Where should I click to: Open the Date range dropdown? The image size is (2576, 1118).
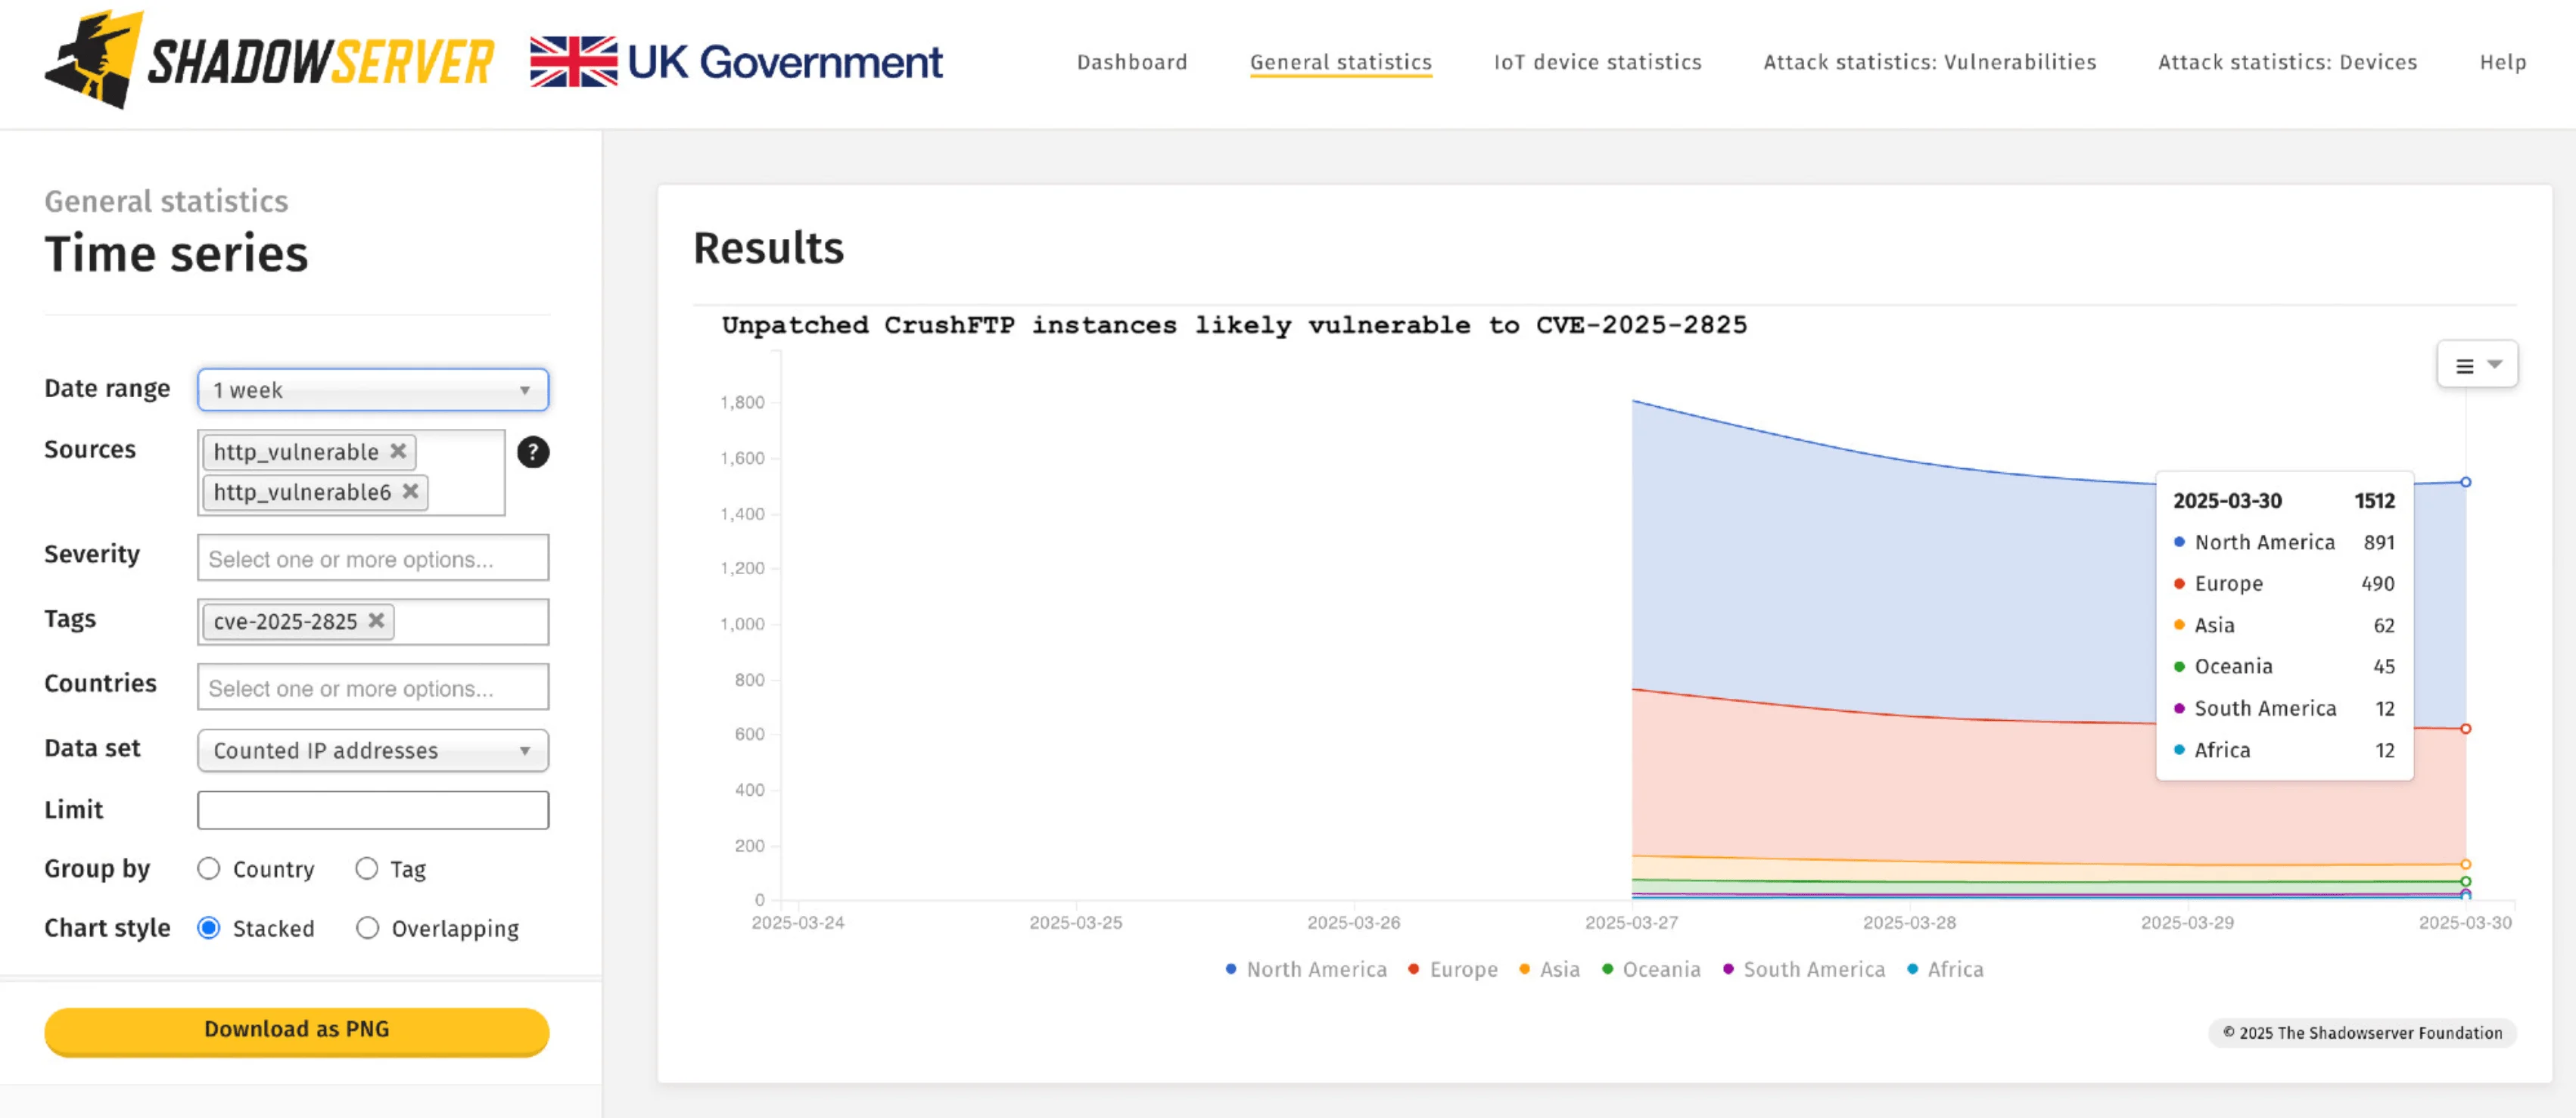click(373, 390)
